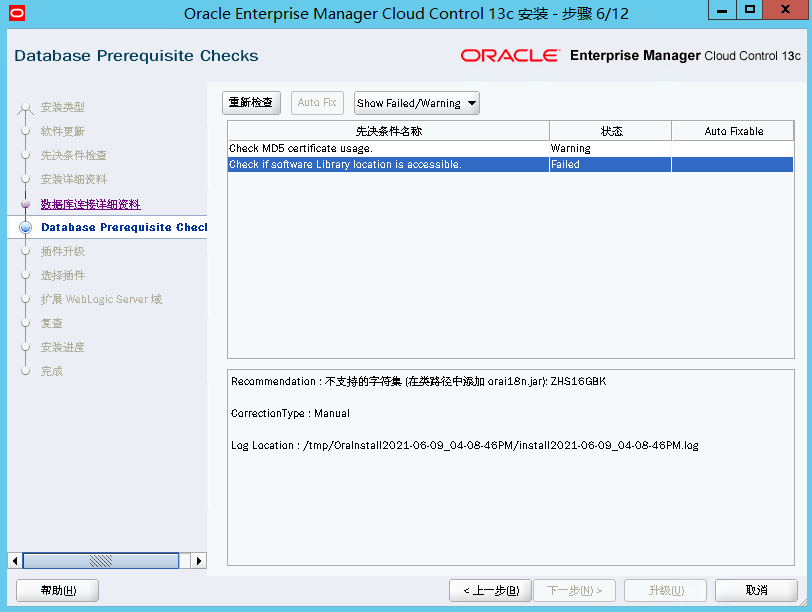Click the Oracle icon in the title bar
Viewport: 812px width, 612px height.
(17, 13)
